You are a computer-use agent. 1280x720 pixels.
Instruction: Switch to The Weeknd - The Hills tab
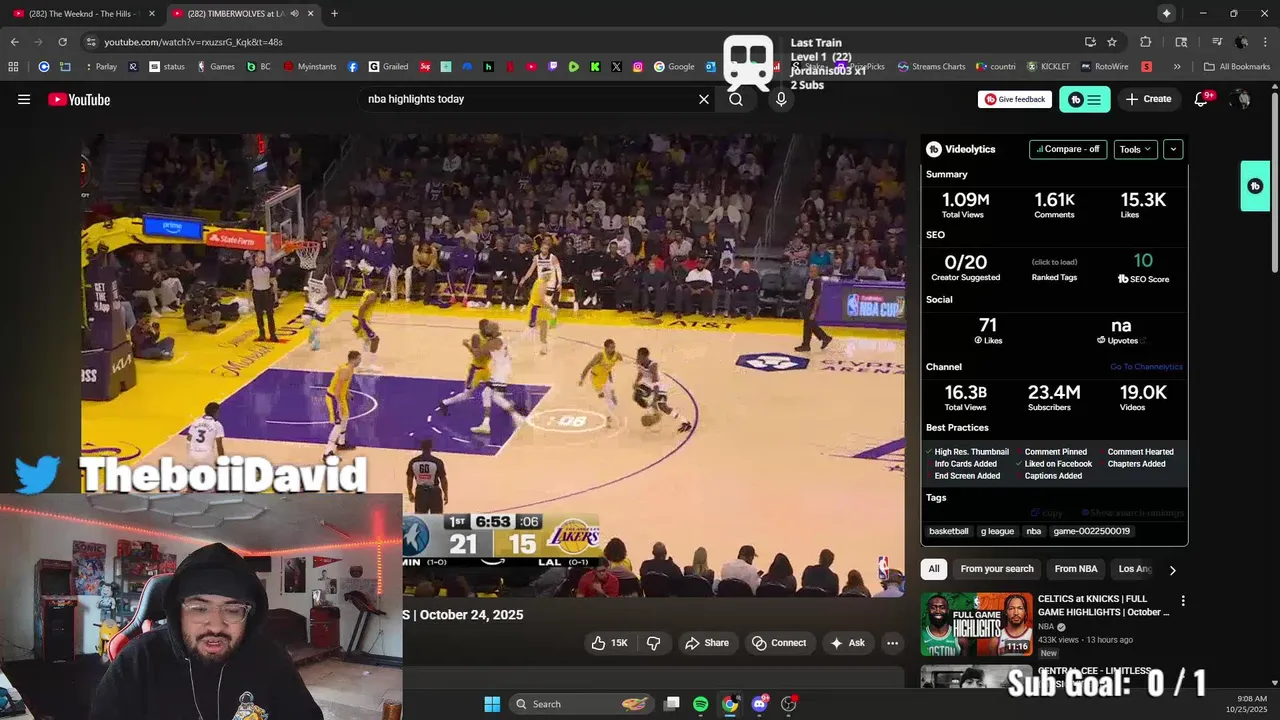click(x=83, y=13)
